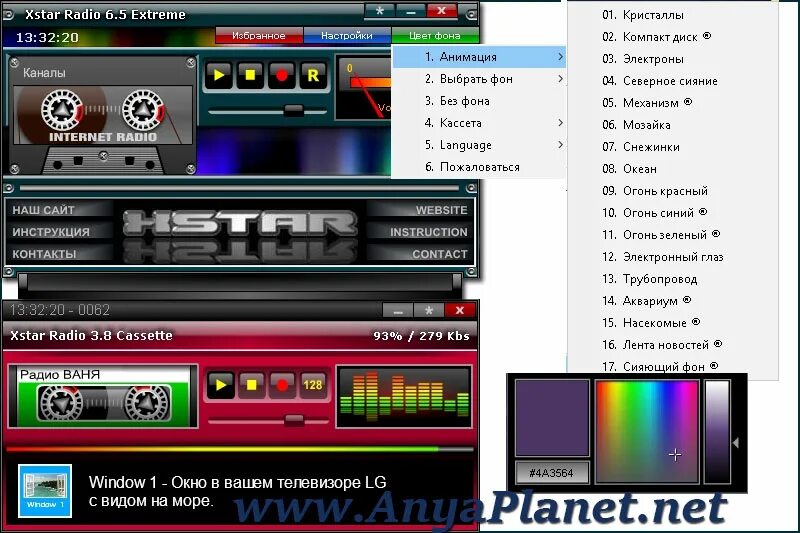
Task: Click the 128 bitrate button
Action: pyautogui.click(x=313, y=385)
